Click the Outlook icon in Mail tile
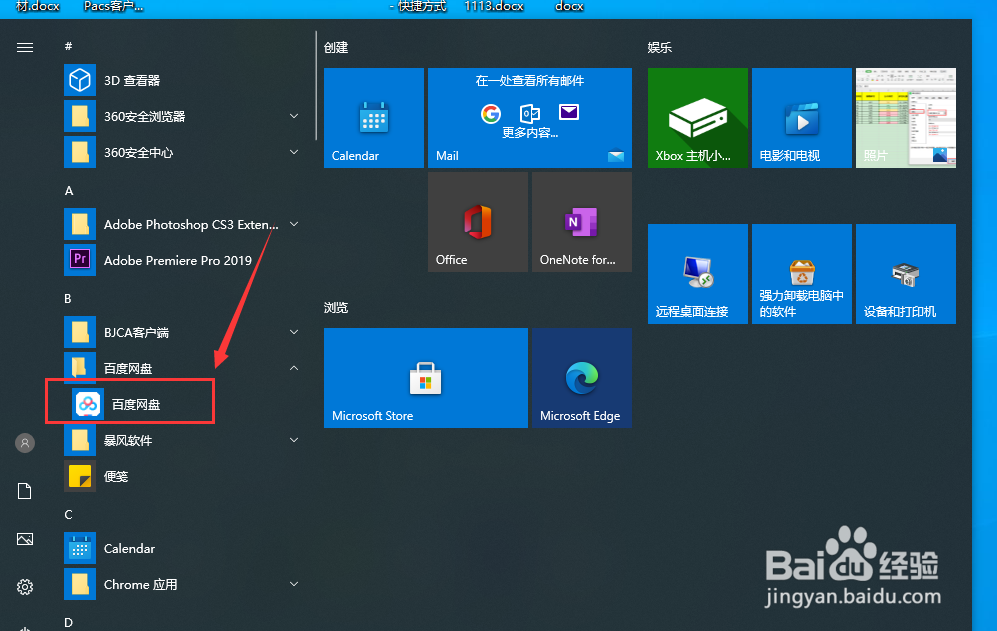This screenshot has width=997, height=631. (x=530, y=114)
